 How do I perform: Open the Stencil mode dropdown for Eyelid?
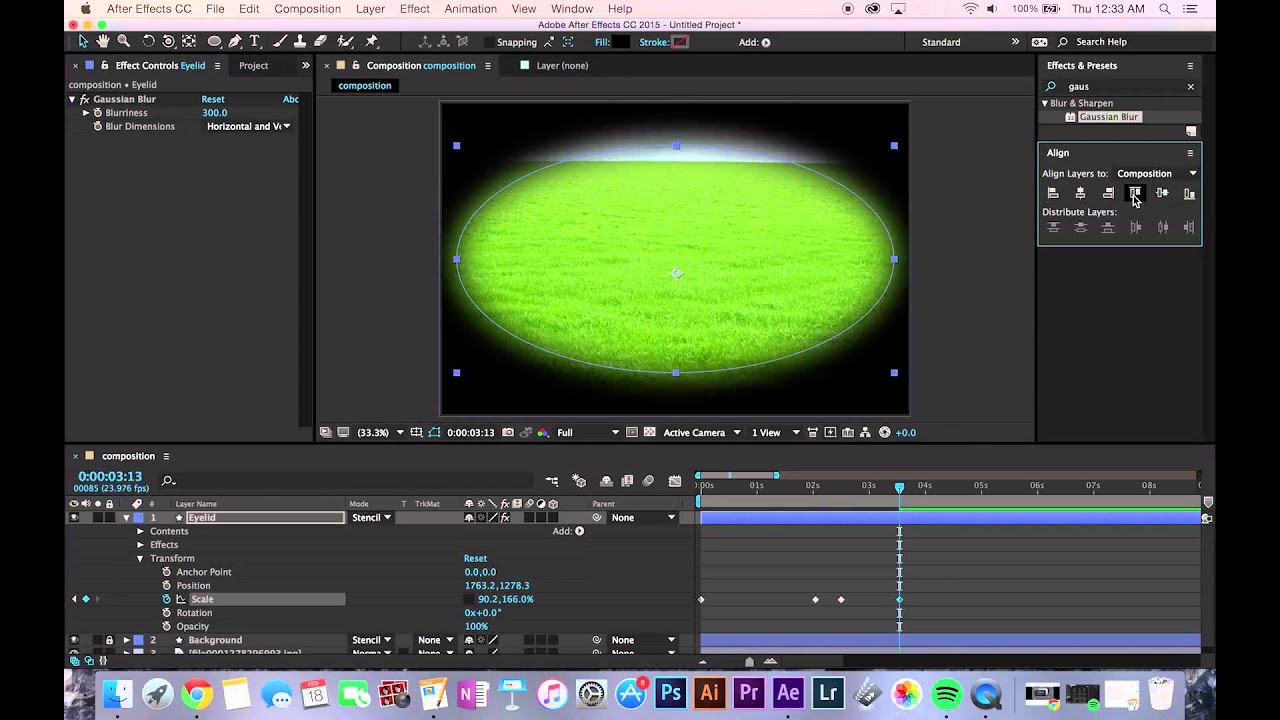[371, 517]
